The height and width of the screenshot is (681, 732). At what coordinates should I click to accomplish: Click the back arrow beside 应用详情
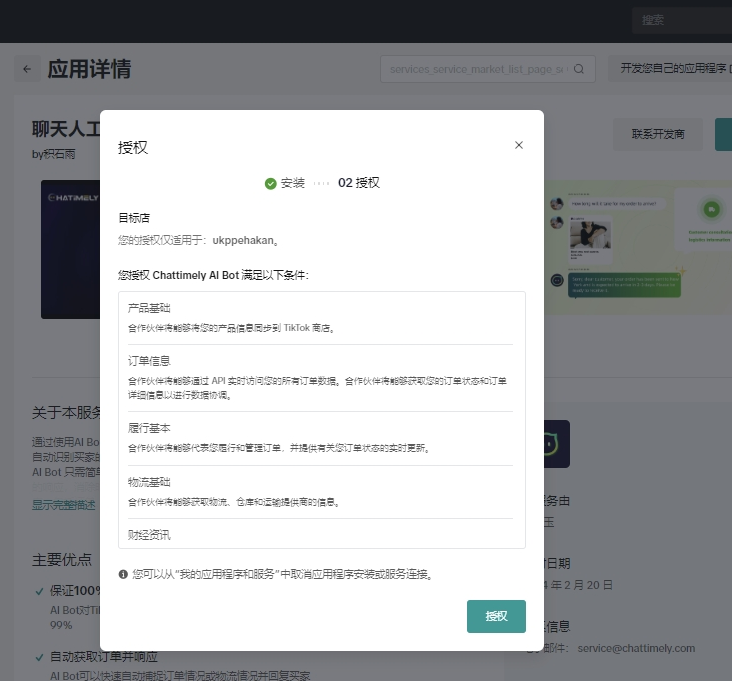click(27, 69)
